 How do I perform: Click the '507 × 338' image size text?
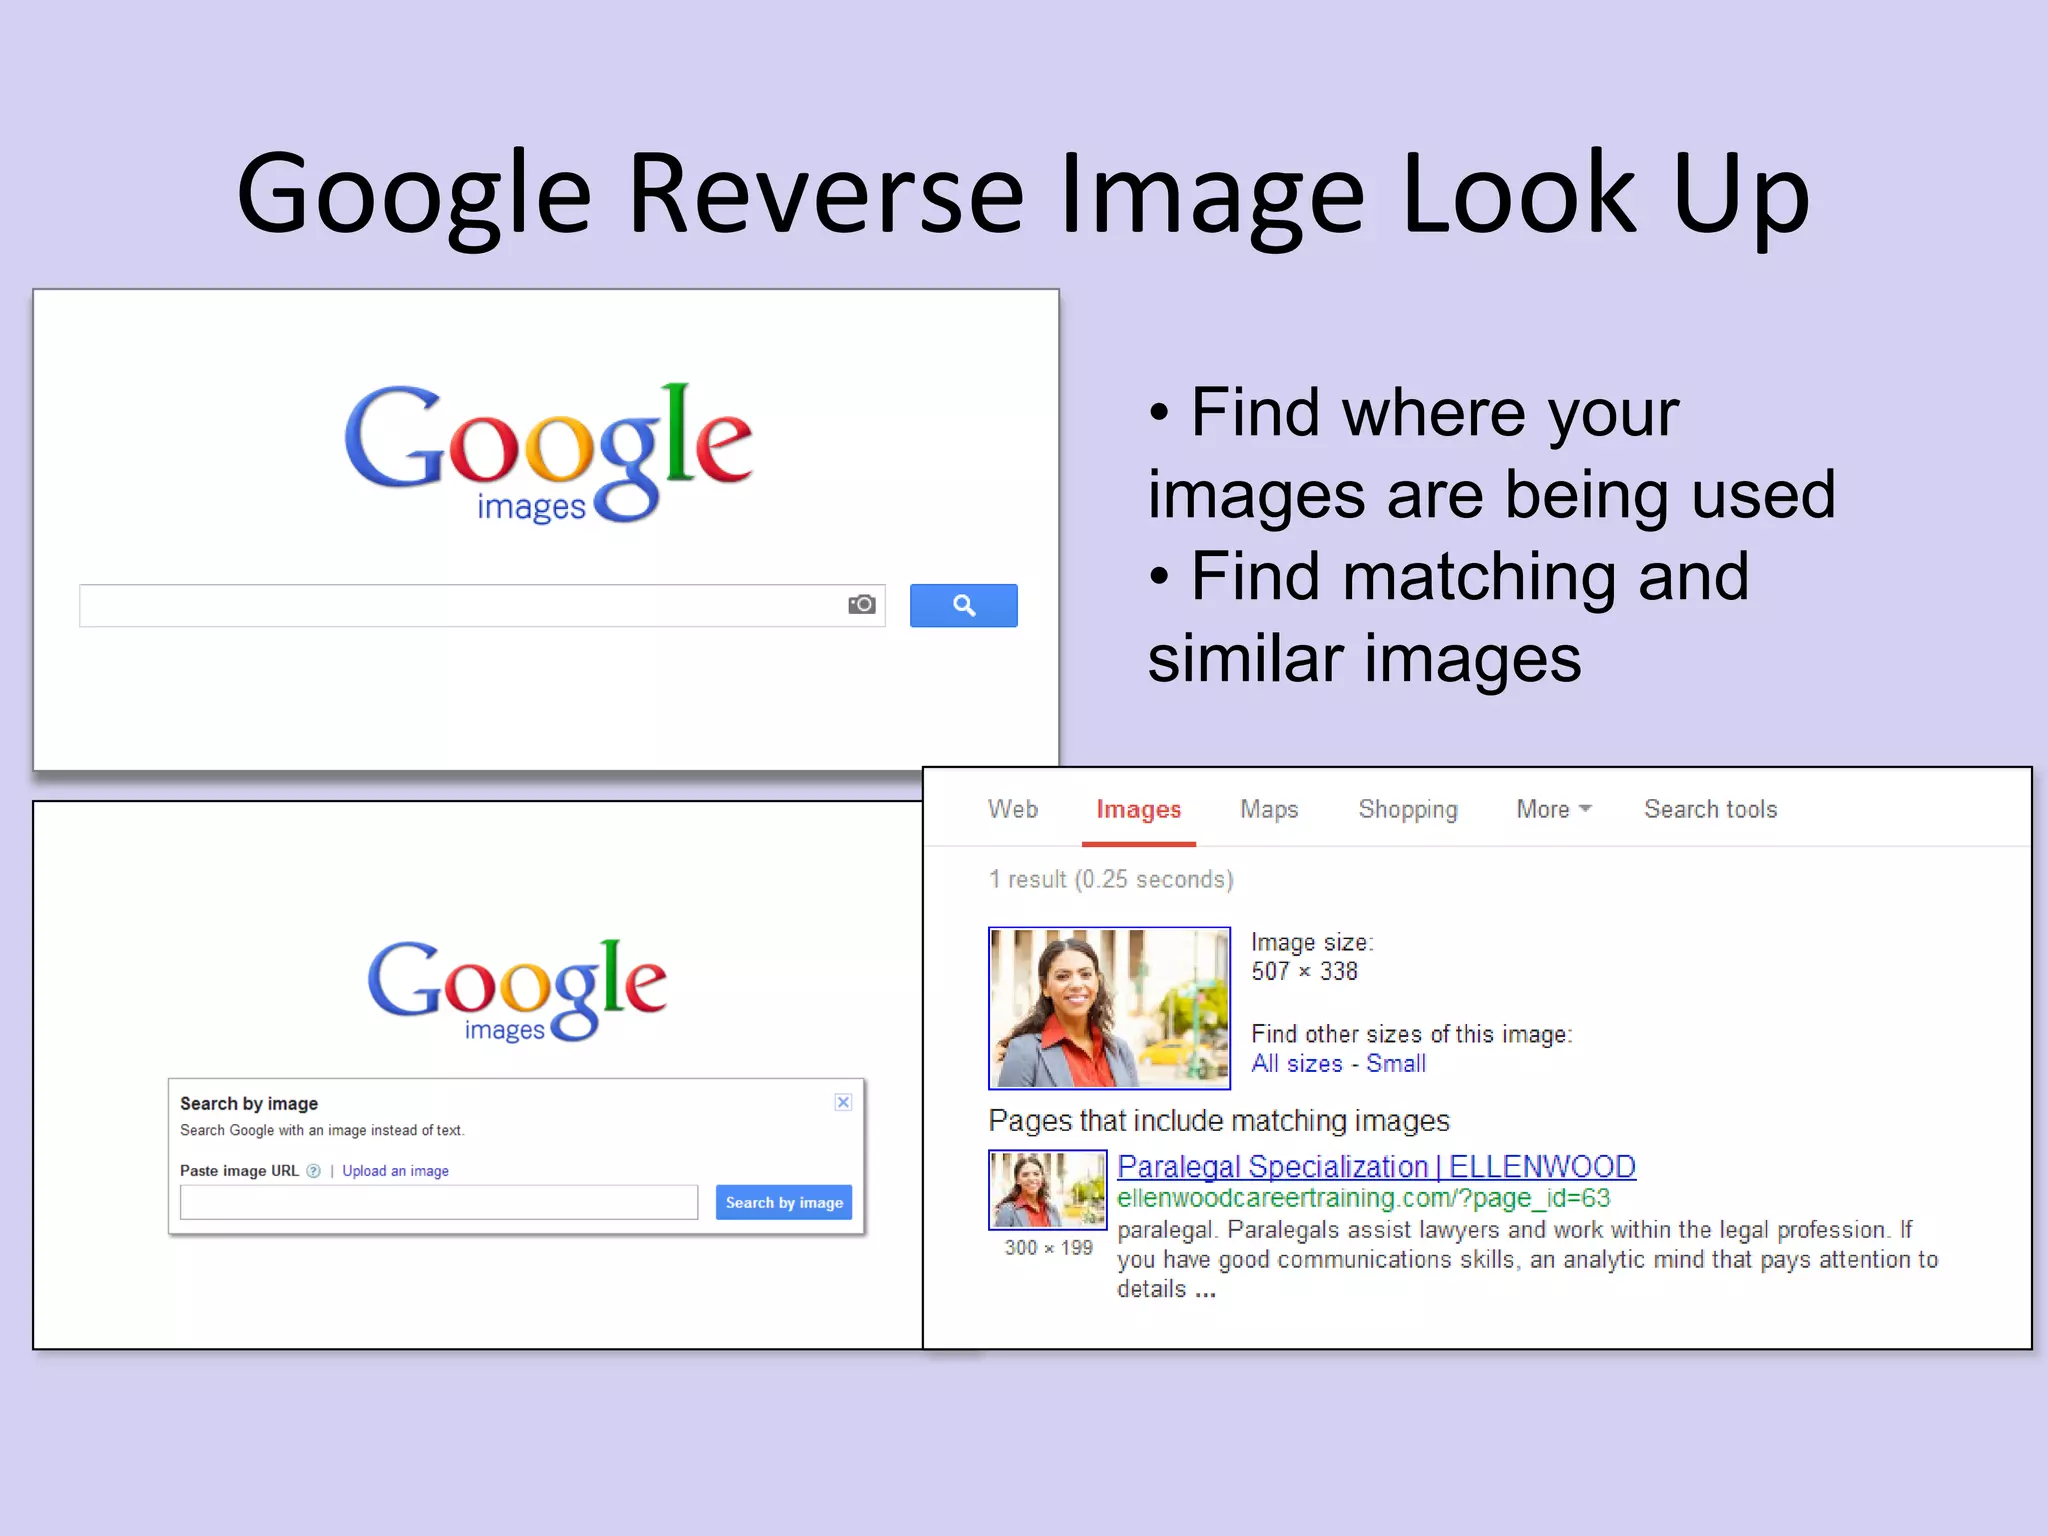1304,971
